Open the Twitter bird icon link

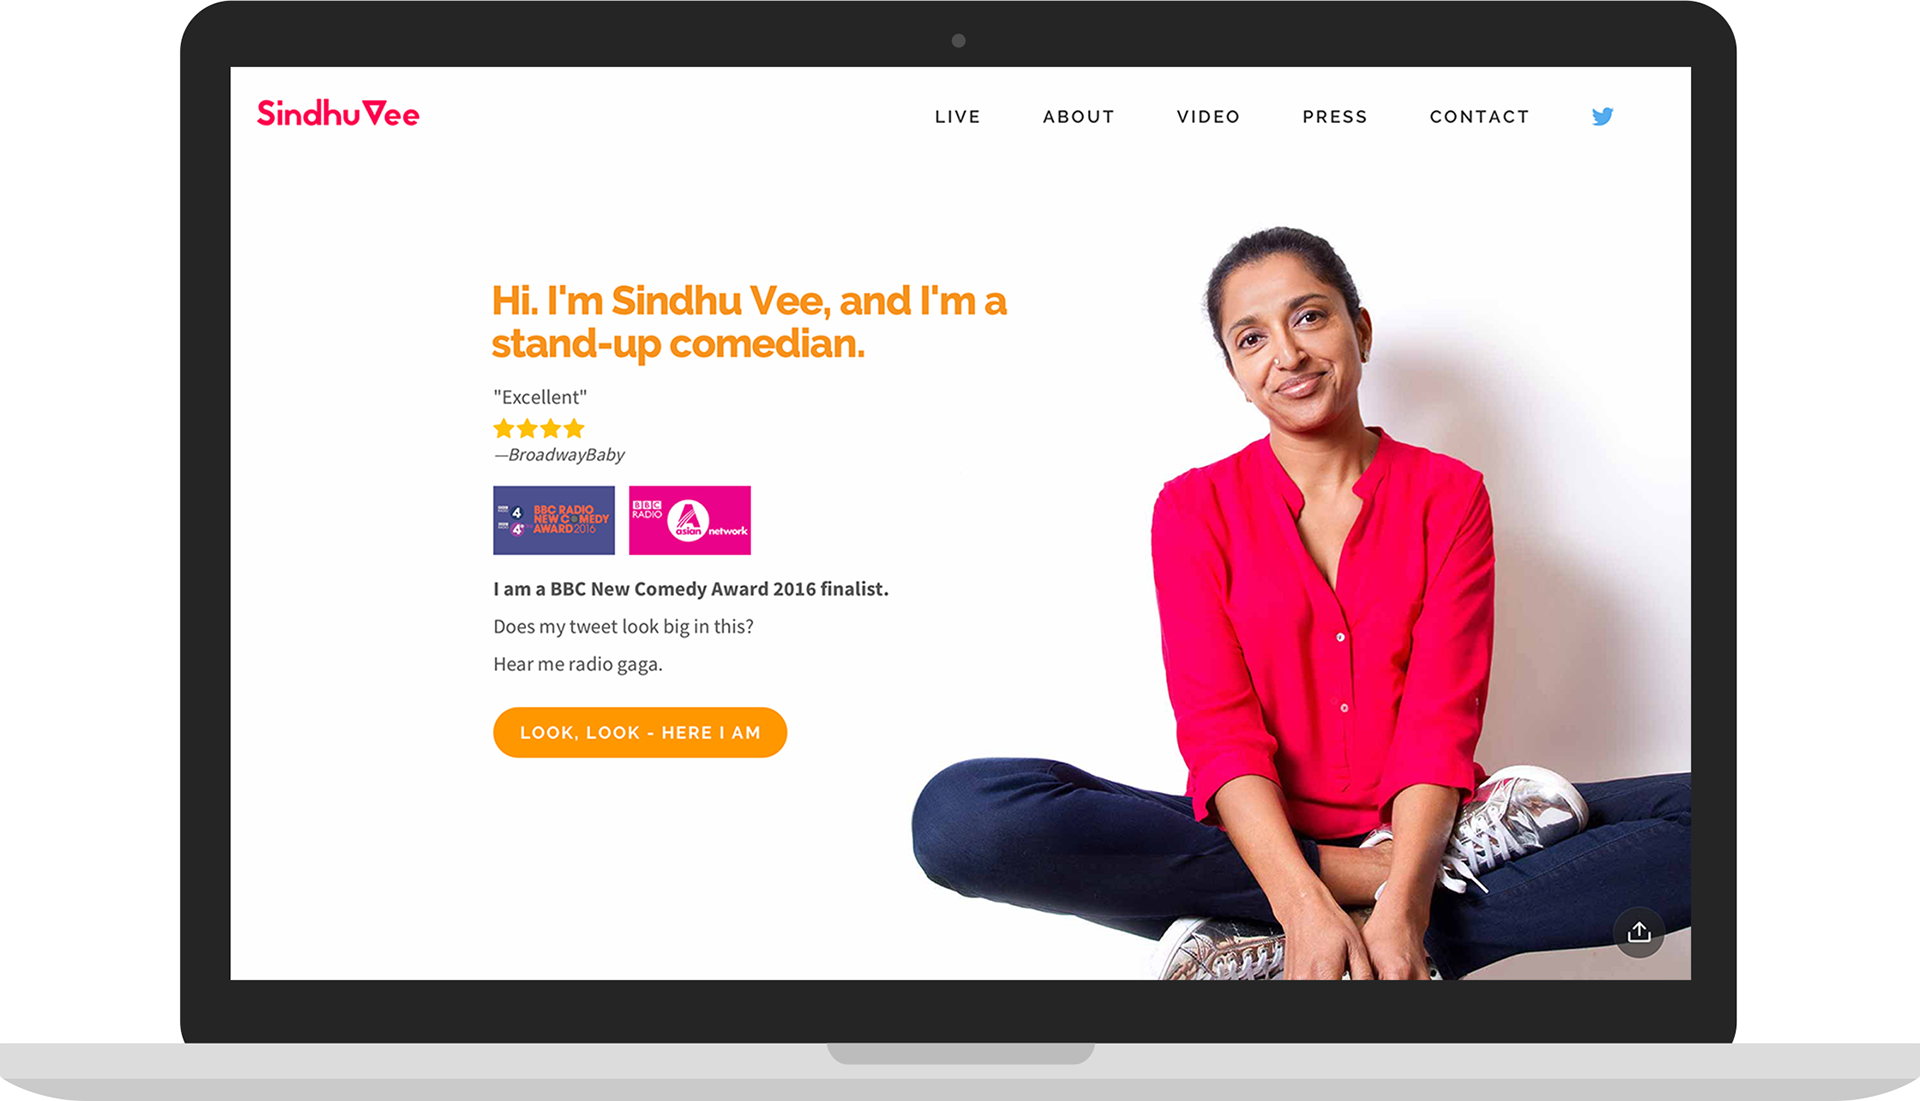pyautogui.click(x=1602, y=116)
